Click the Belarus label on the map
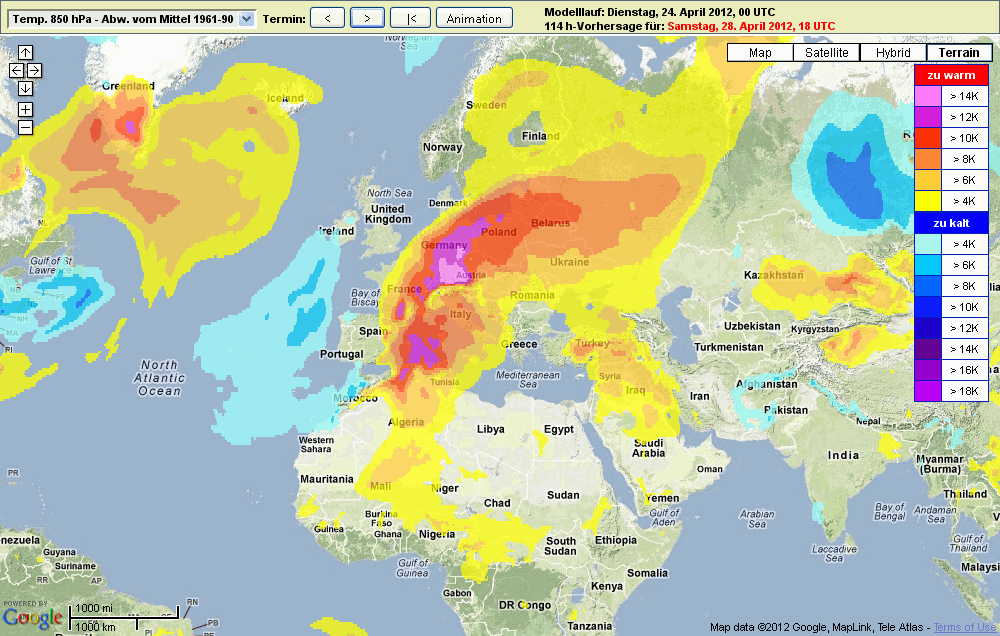 (x=550, y=223)
